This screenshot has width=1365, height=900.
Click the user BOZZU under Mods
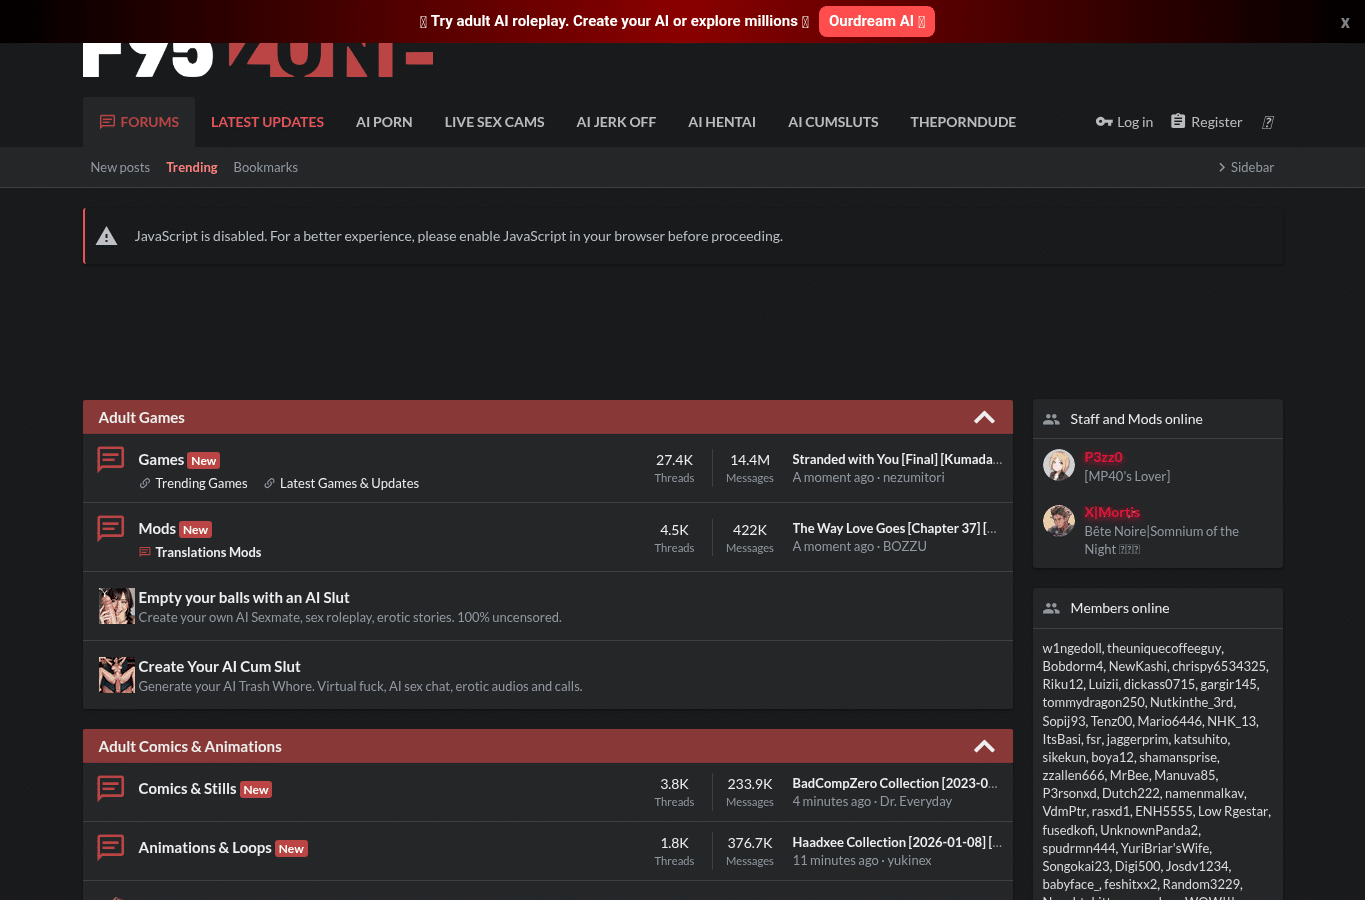pos(905,546)
